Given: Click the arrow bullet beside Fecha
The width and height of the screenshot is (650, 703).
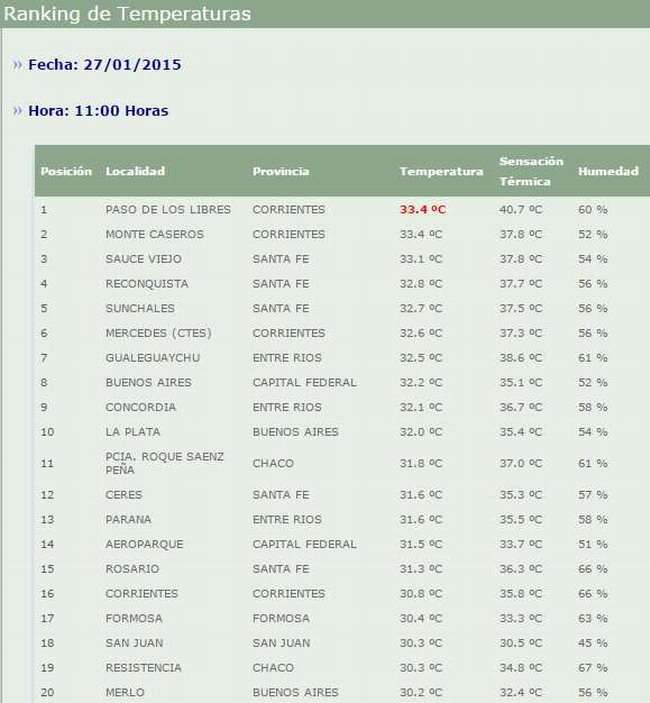Looking at the screenshot, I should (17, 65).
